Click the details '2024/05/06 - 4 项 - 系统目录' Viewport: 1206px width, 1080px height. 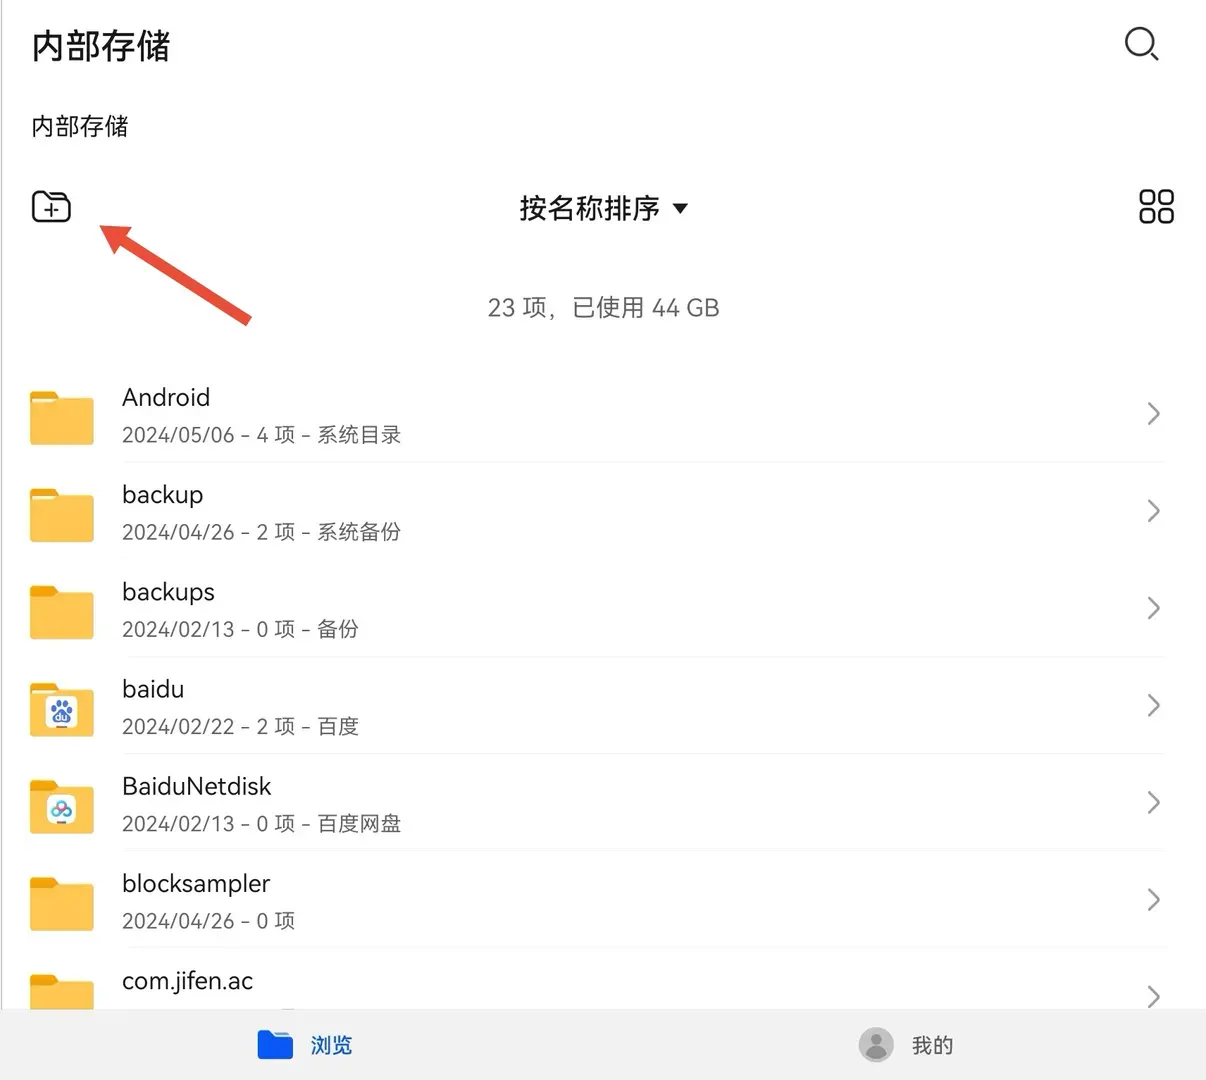(262, 435)
